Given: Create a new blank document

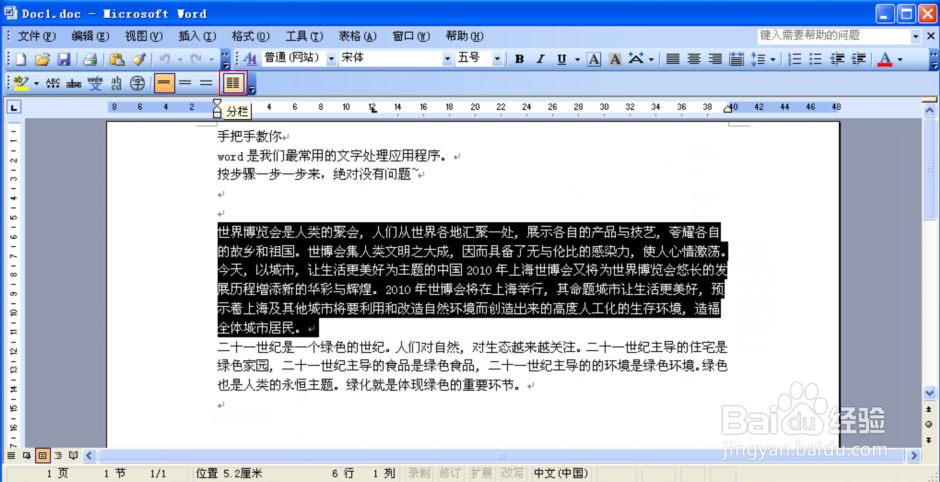Looking at the screenshot, I should (21, 59).
